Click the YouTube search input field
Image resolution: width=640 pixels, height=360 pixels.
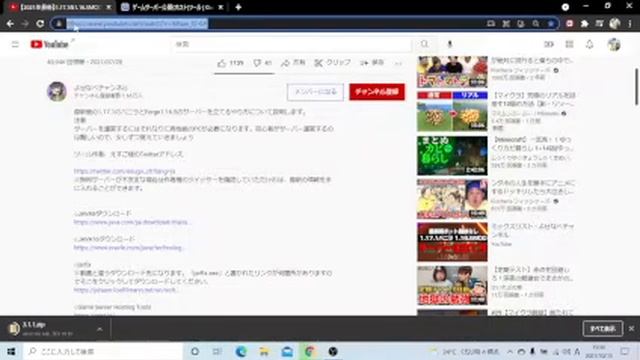coord(292,44)
